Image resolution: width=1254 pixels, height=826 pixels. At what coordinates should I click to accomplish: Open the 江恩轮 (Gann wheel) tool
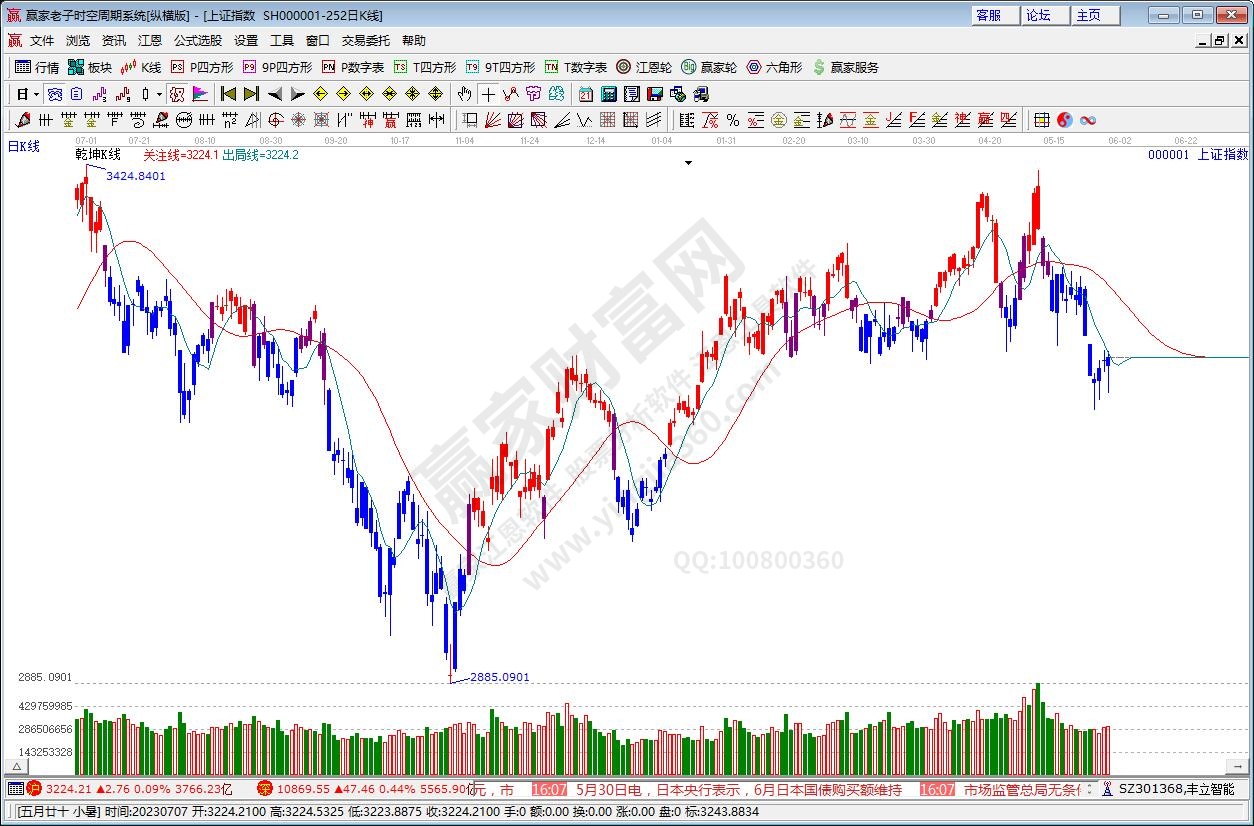tap(643, 67)
